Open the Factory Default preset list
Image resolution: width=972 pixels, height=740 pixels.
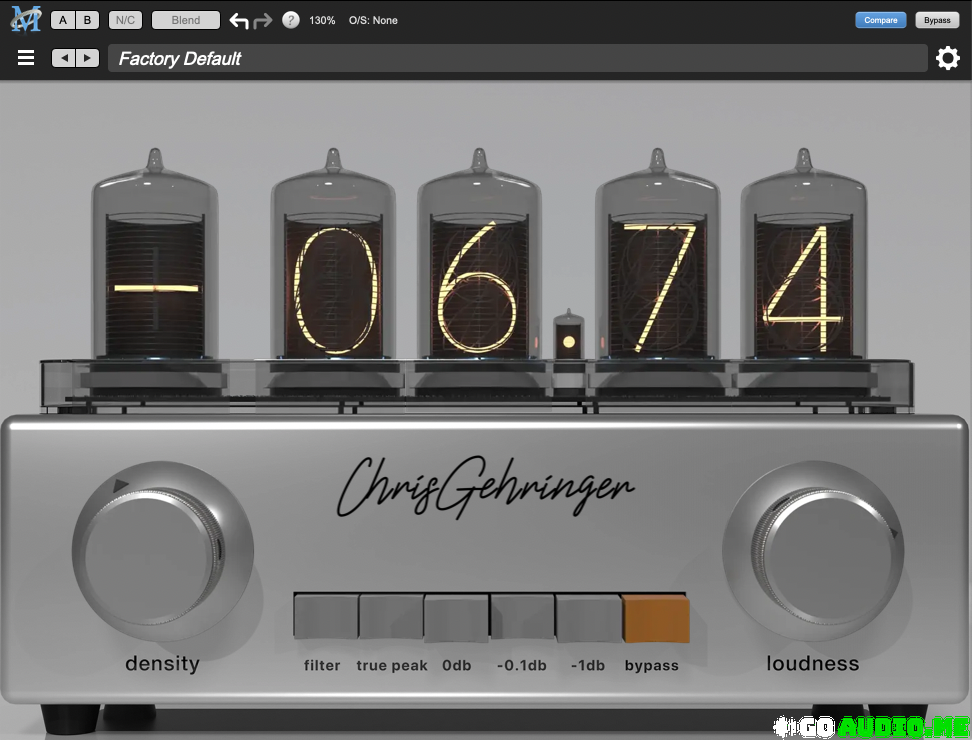coord(515,59)
